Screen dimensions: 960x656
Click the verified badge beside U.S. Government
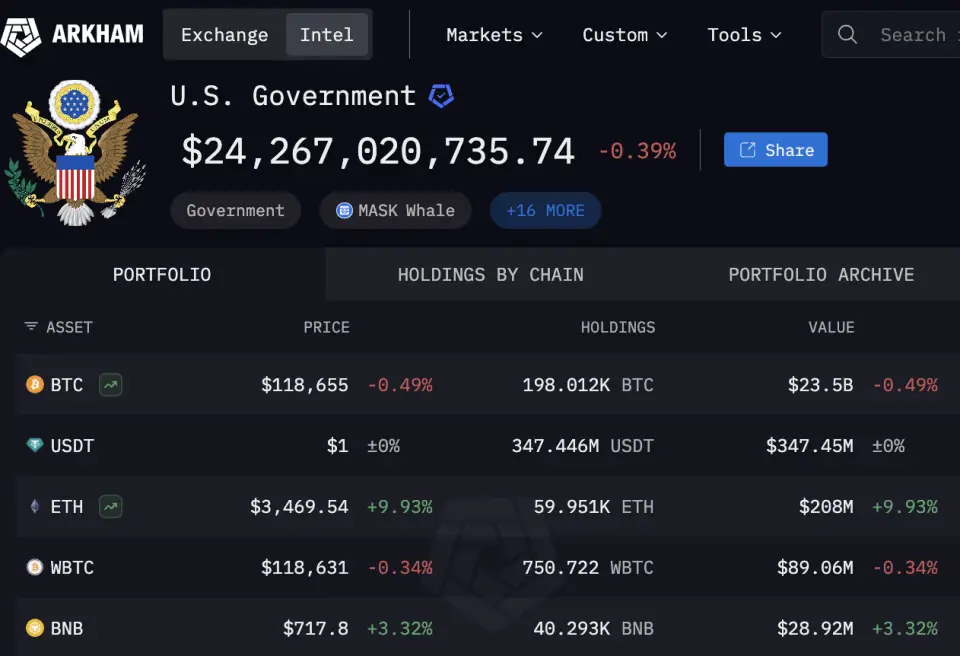tap(441, 96)
